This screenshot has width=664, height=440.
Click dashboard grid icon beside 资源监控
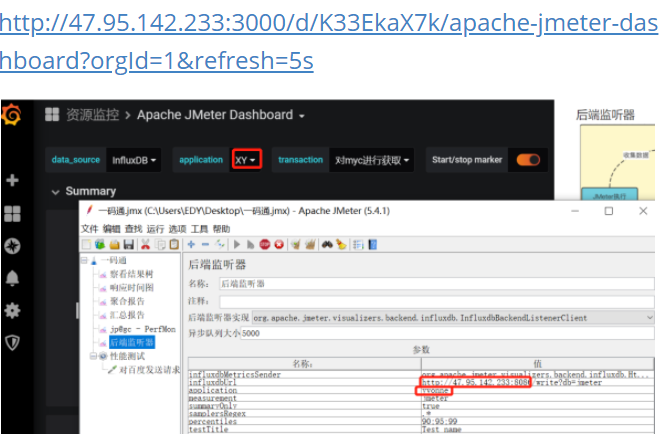tap(52, 114)
